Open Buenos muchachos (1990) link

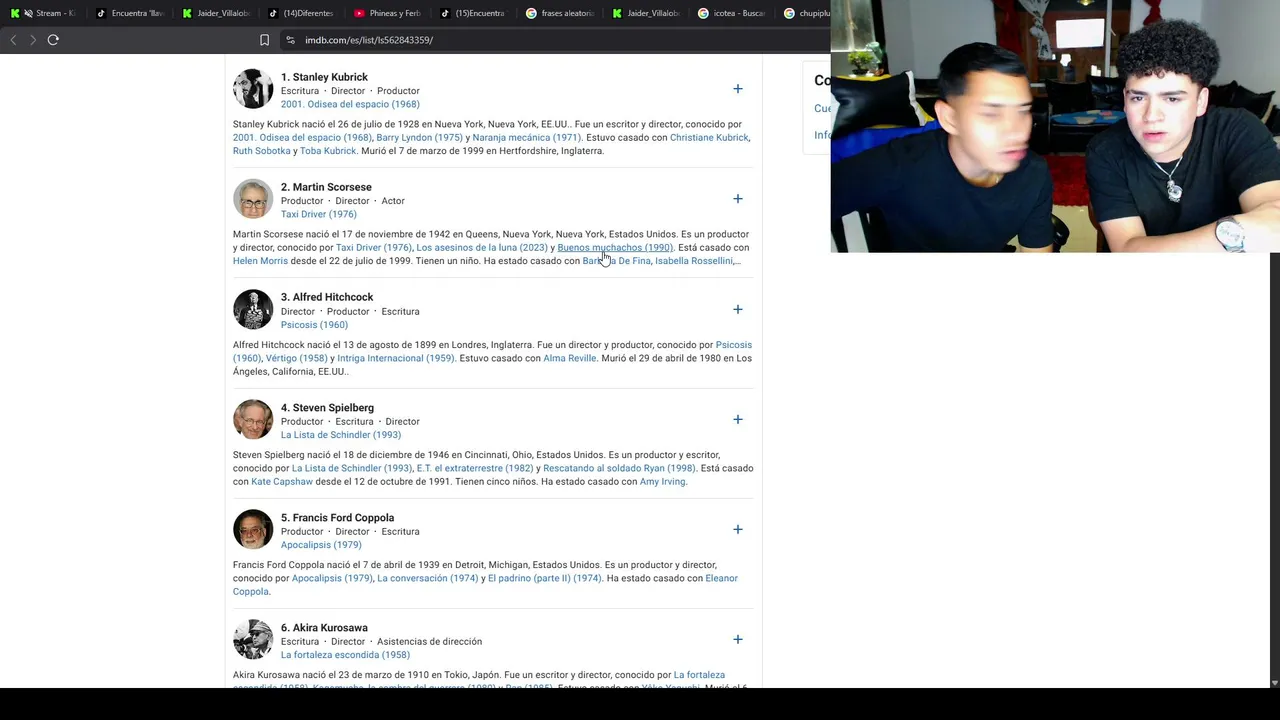click(615, 248)
